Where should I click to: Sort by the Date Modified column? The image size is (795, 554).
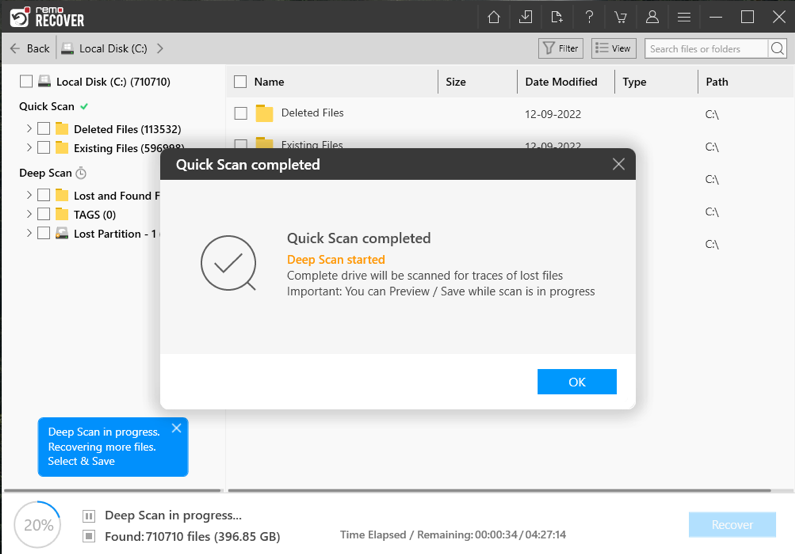coord(561,82)
